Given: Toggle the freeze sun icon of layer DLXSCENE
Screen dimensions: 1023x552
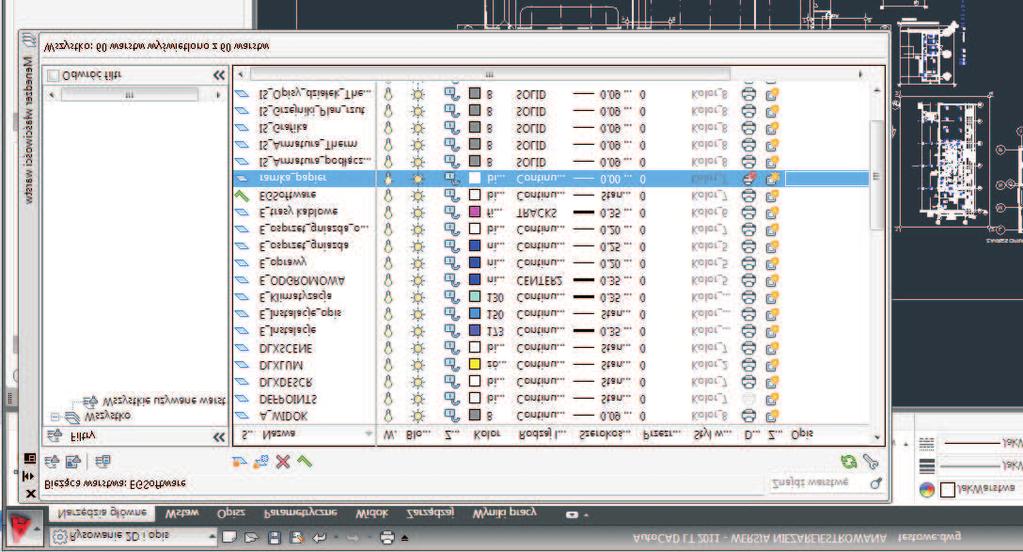Looking at the screenshot, I should coord(418,348).
